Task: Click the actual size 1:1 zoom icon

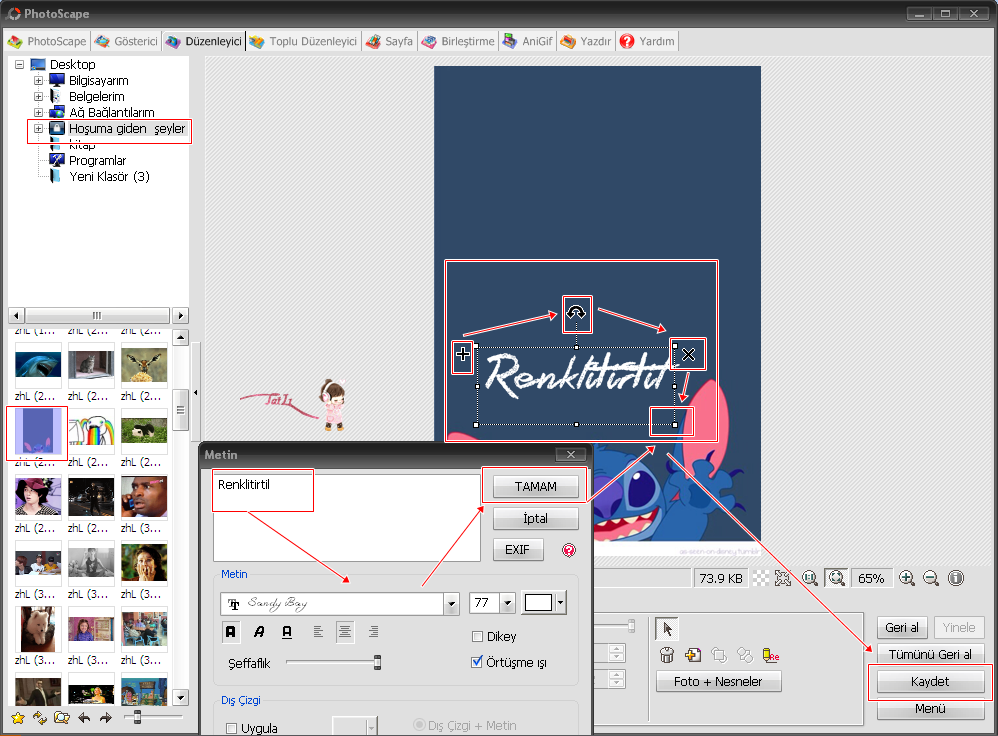Action: pos(810,578)
